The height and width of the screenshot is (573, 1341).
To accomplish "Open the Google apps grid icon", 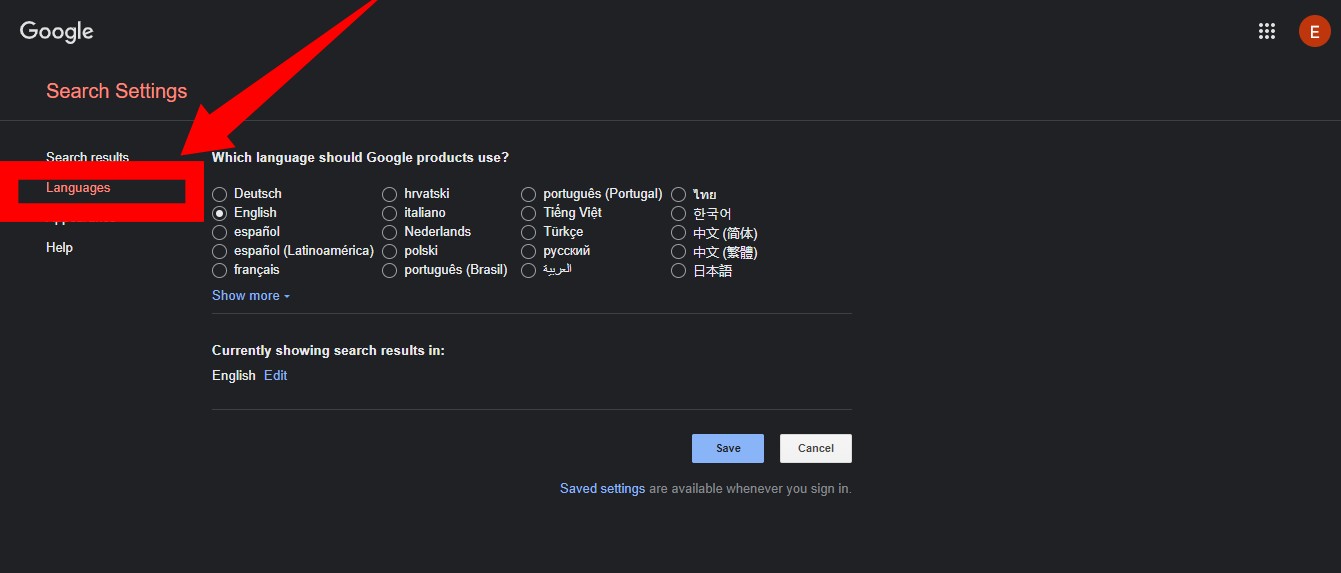I will click(x=1267, y=31).
